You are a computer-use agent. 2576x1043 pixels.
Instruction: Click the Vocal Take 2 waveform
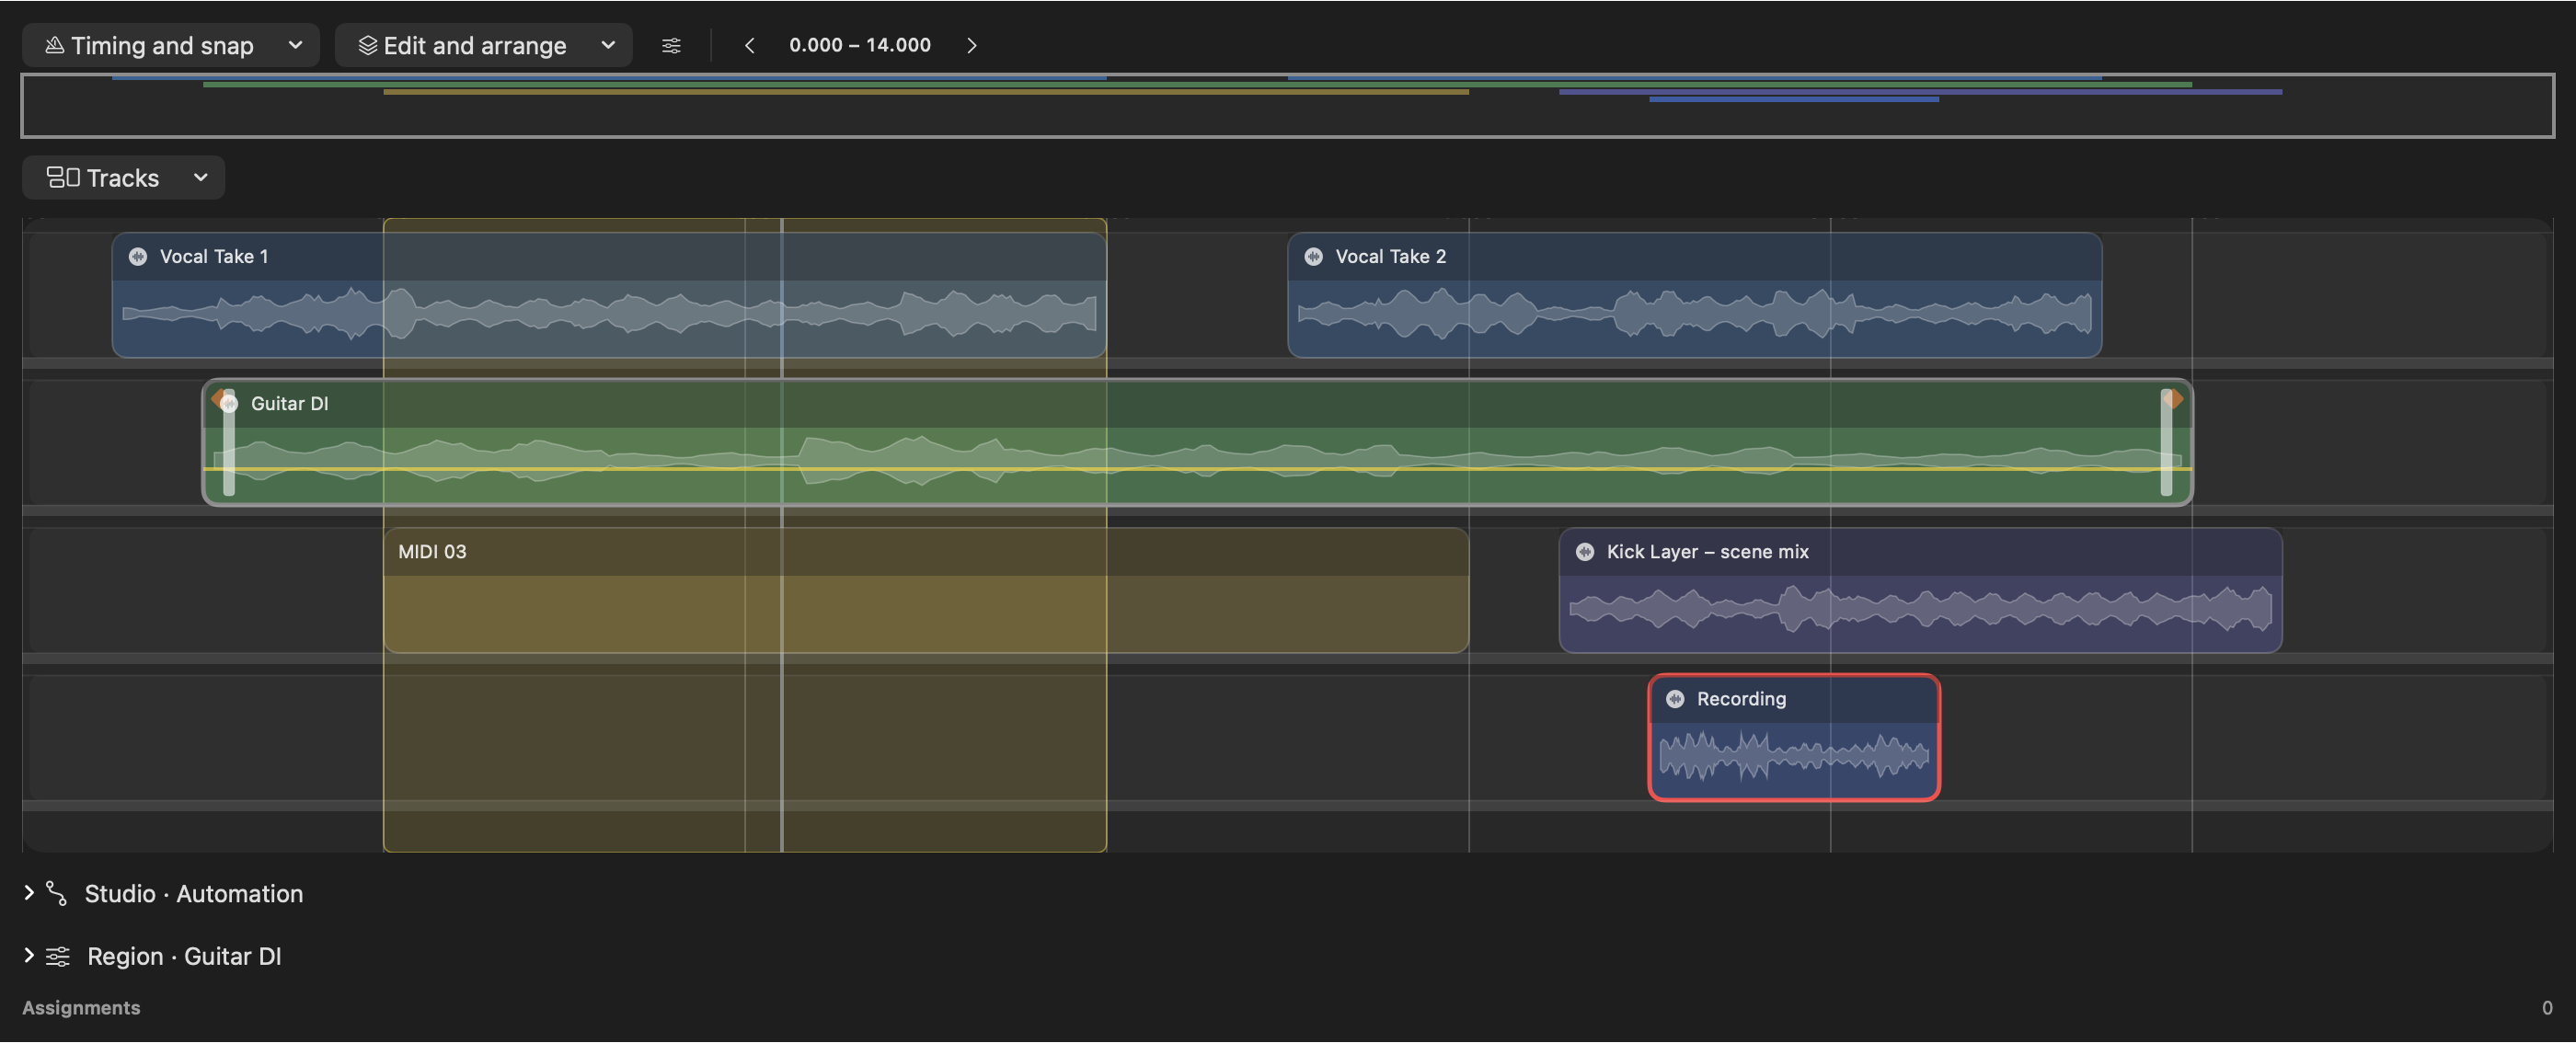point(1694,314)
